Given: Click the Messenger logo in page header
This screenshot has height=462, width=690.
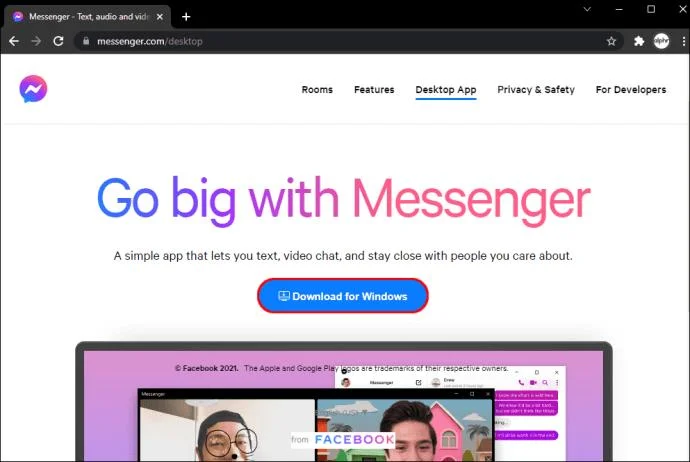Looking at the screenshot, I should 33,88.
